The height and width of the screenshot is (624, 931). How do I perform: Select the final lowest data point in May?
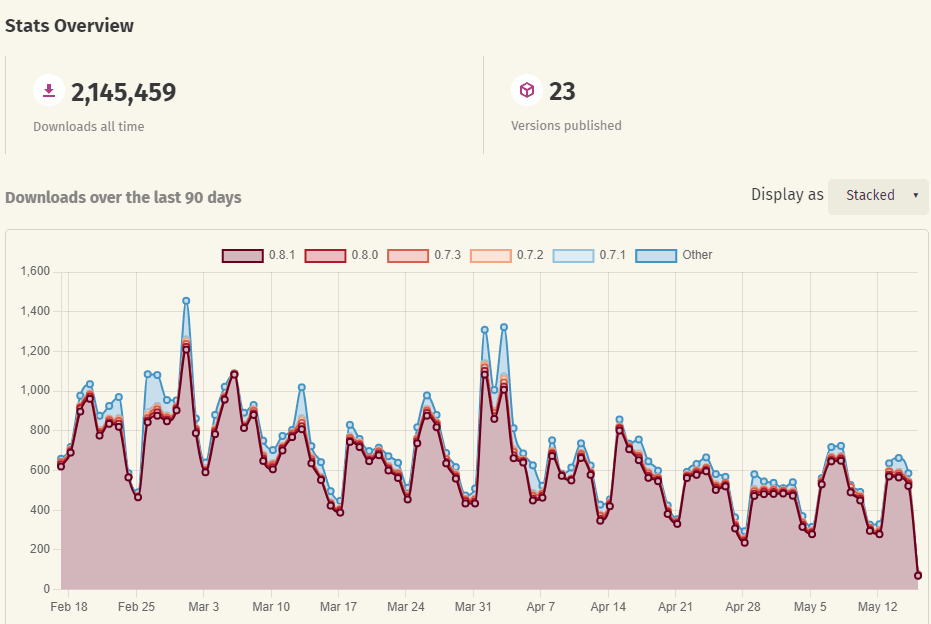[x=918, y=575]
